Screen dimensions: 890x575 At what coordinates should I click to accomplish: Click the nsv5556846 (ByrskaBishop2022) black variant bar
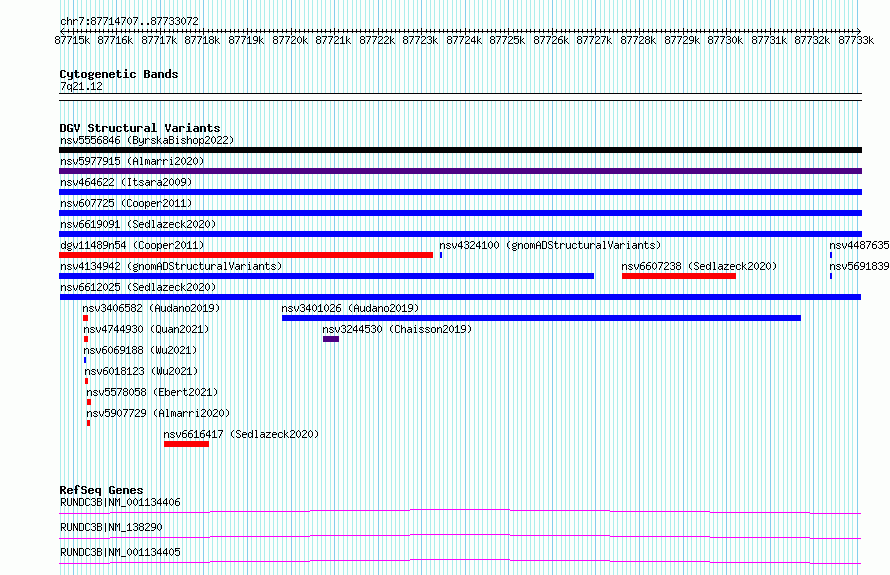coord(460,150)
